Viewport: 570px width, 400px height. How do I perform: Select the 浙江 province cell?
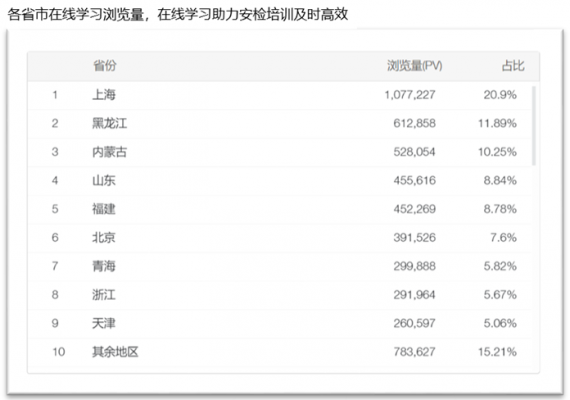pos(104,295)
